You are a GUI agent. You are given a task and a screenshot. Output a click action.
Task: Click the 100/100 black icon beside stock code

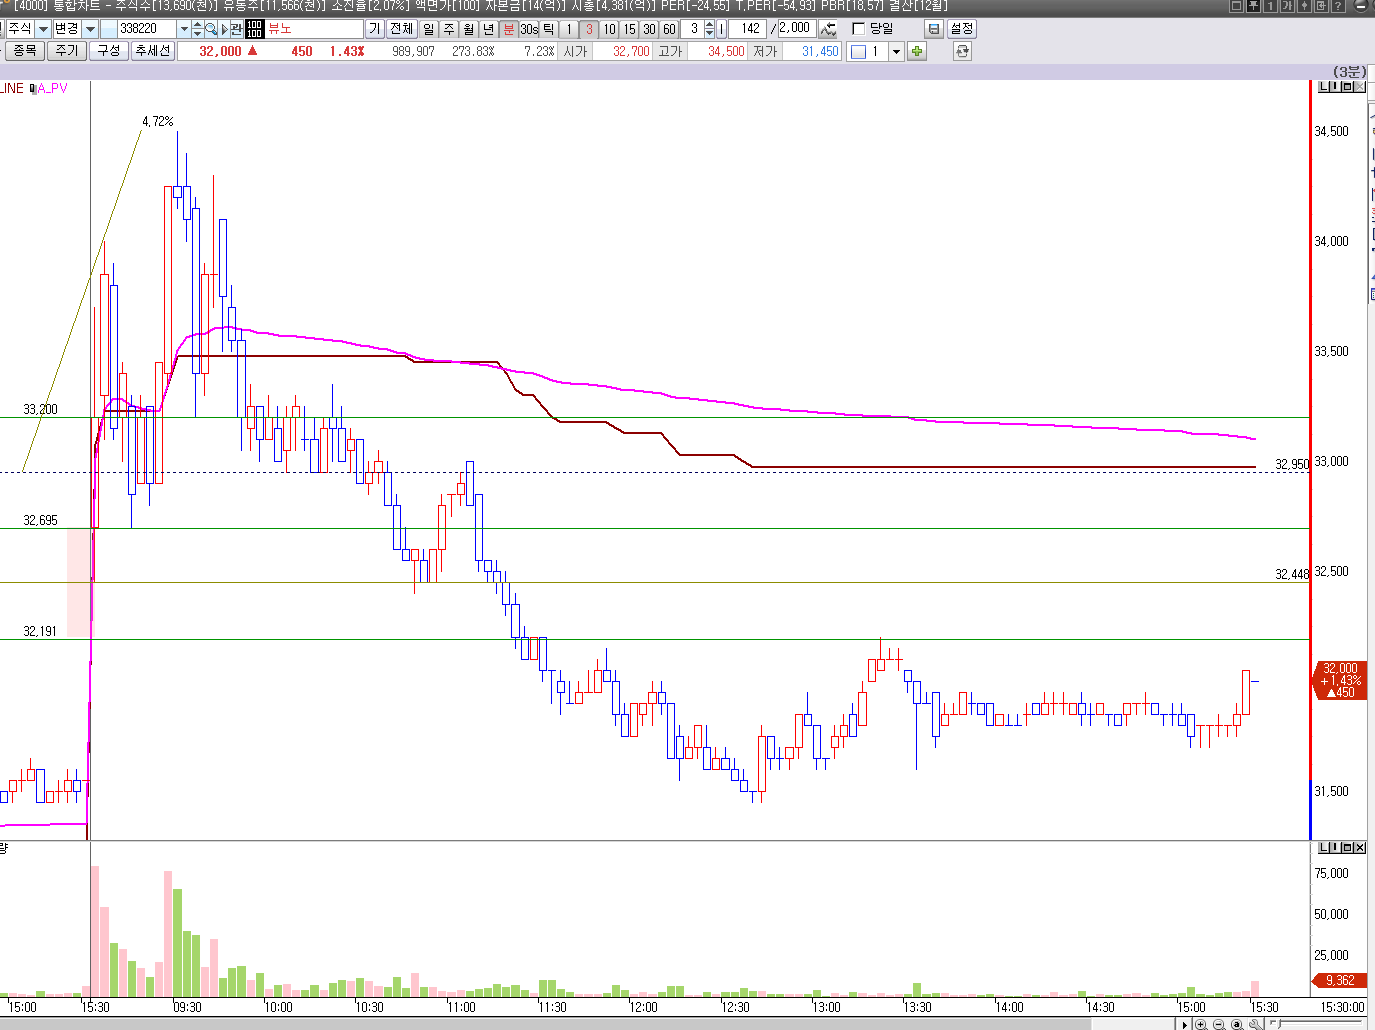[254, 29]
